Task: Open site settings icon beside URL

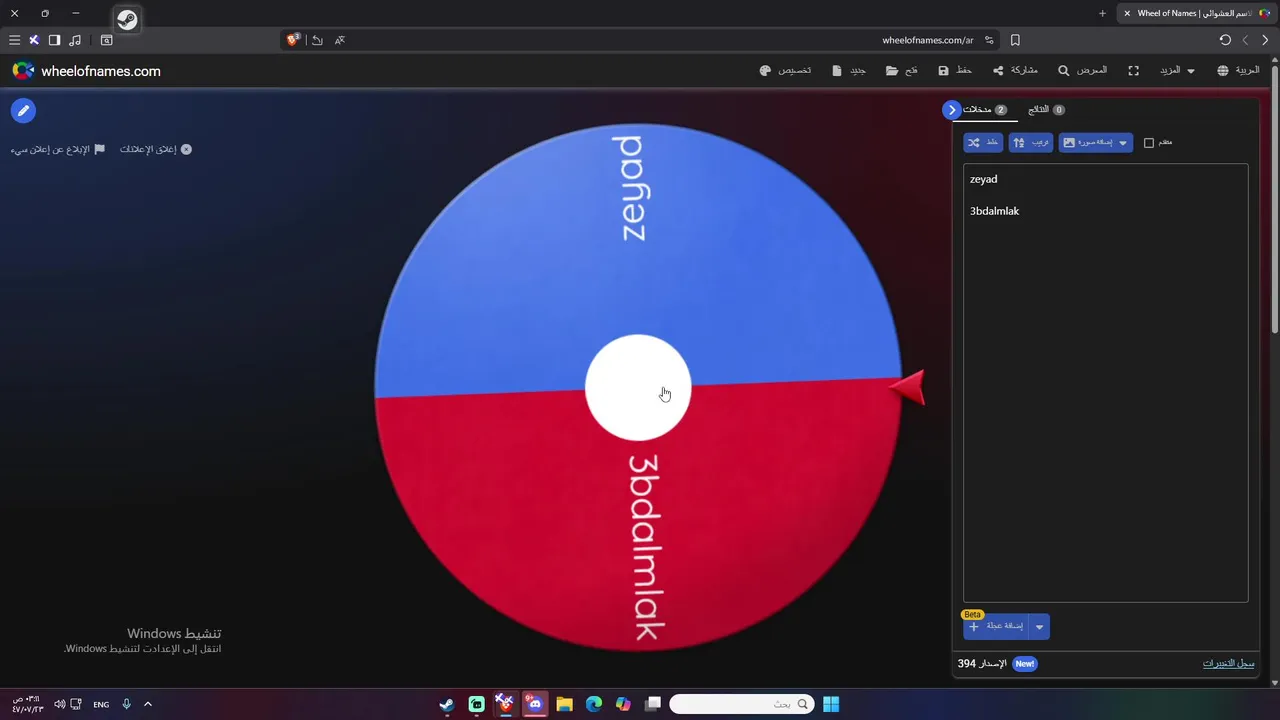Action: click(989, 40)
